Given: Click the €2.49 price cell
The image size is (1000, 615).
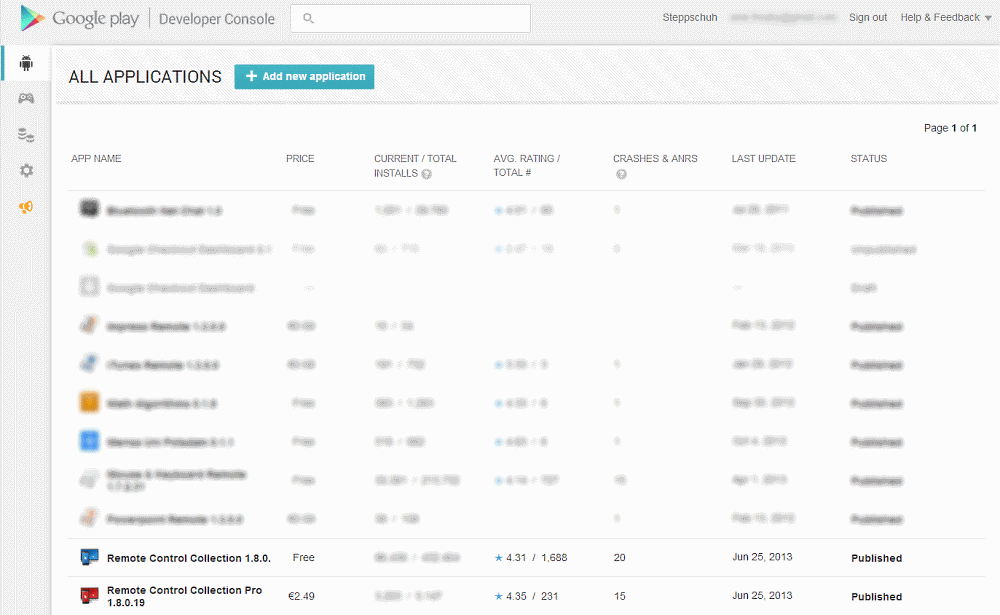Looking at the screenshot, I should click(x=301, y=596).
